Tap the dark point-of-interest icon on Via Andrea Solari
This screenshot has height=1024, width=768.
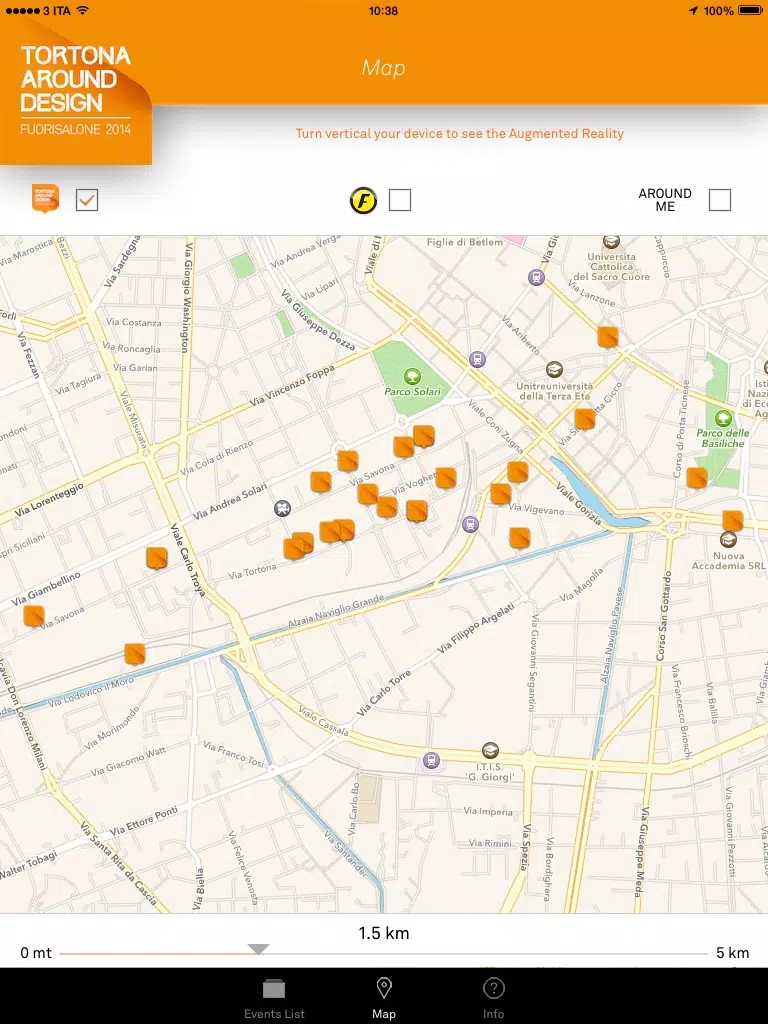(283, 508)
